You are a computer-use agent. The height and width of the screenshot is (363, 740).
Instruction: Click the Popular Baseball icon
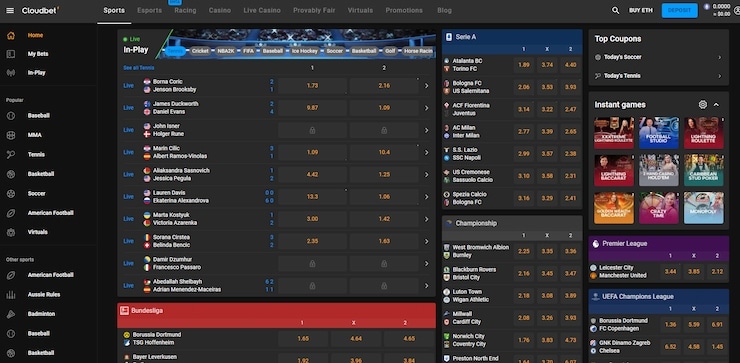(x=11, y=116)
